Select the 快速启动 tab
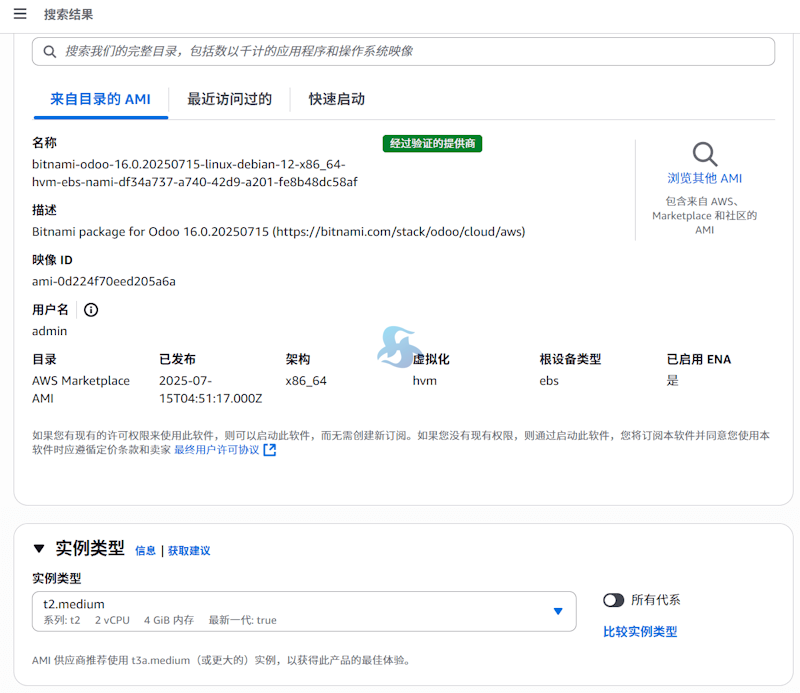 [336, 99]
